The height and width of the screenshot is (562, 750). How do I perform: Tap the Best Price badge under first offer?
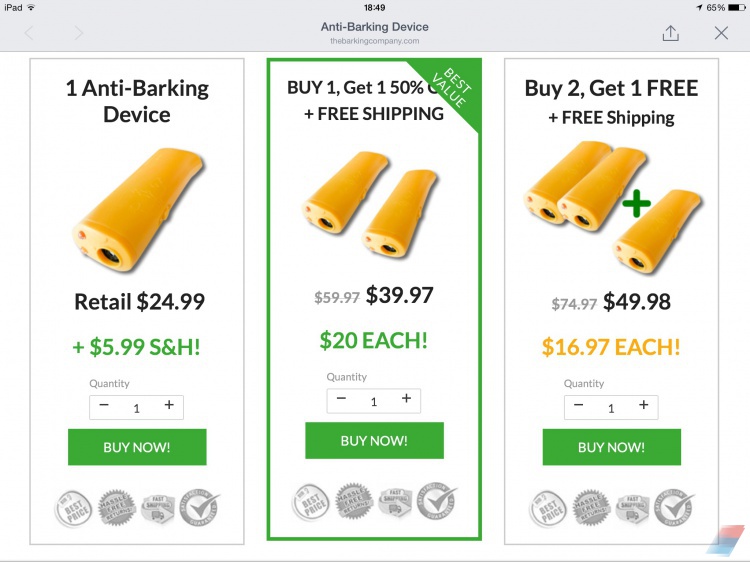coord(73,509)
